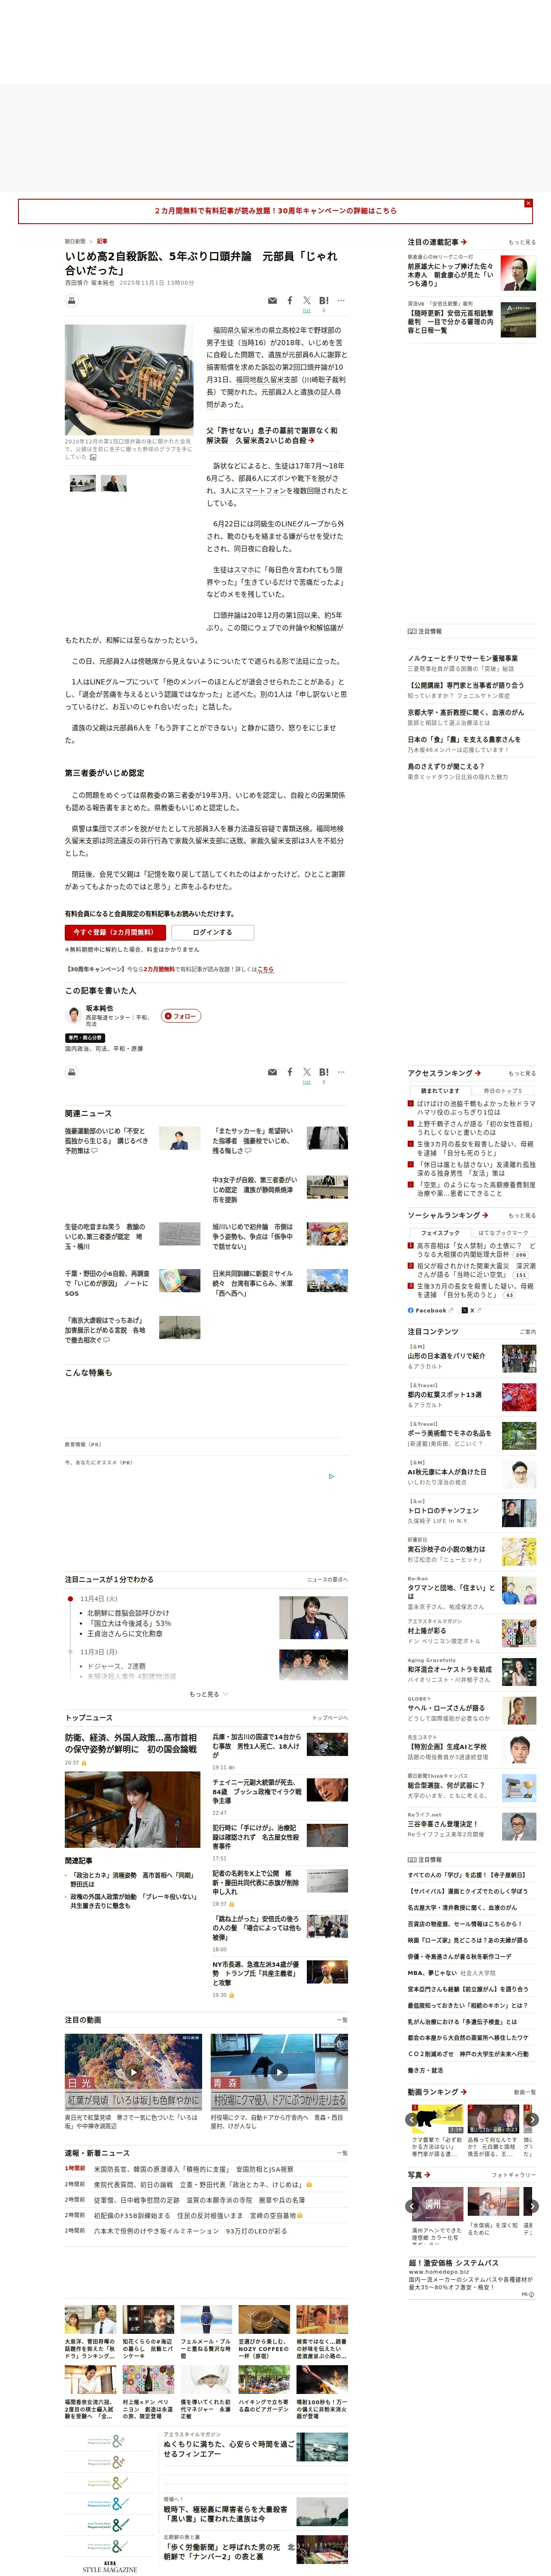
Task: Select the はてなブックマーク social ranking tab
Action: click(503, 1233)
